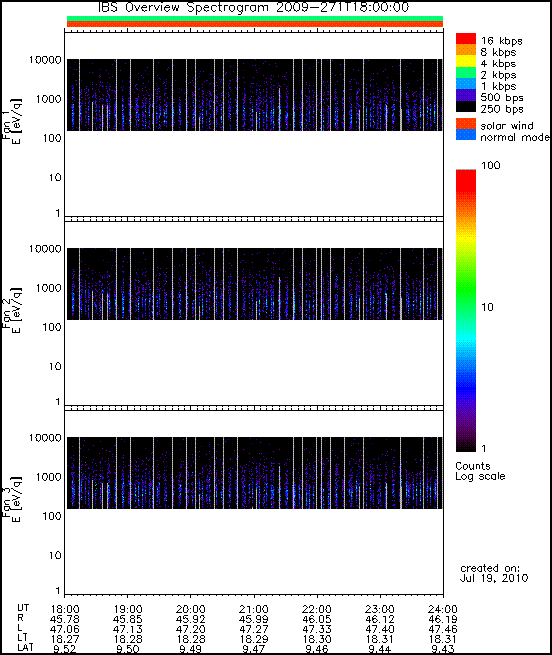Click the normal mode blue swatch

click(466, 135)
